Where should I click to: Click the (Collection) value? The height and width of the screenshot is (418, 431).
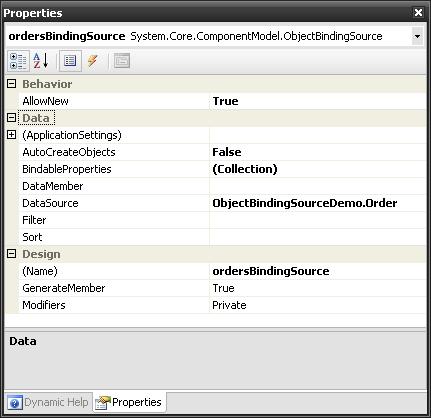click(x=245, y=169)
